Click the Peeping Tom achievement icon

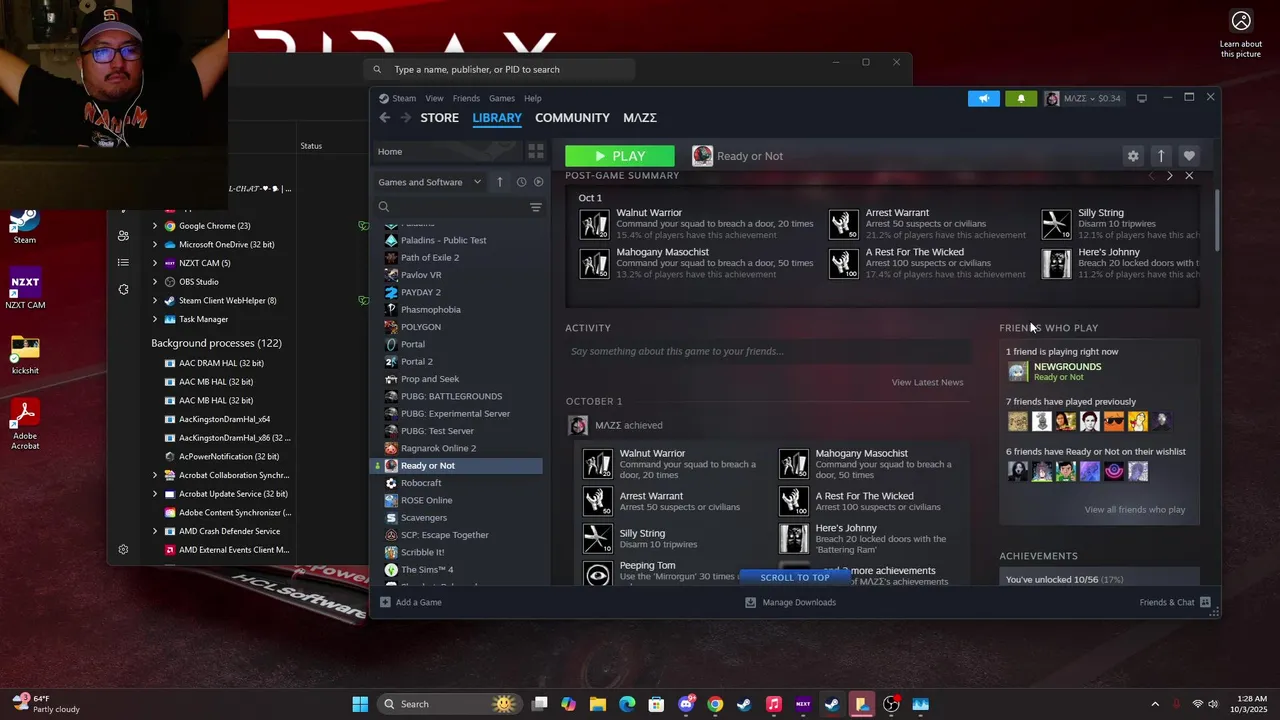598,573
